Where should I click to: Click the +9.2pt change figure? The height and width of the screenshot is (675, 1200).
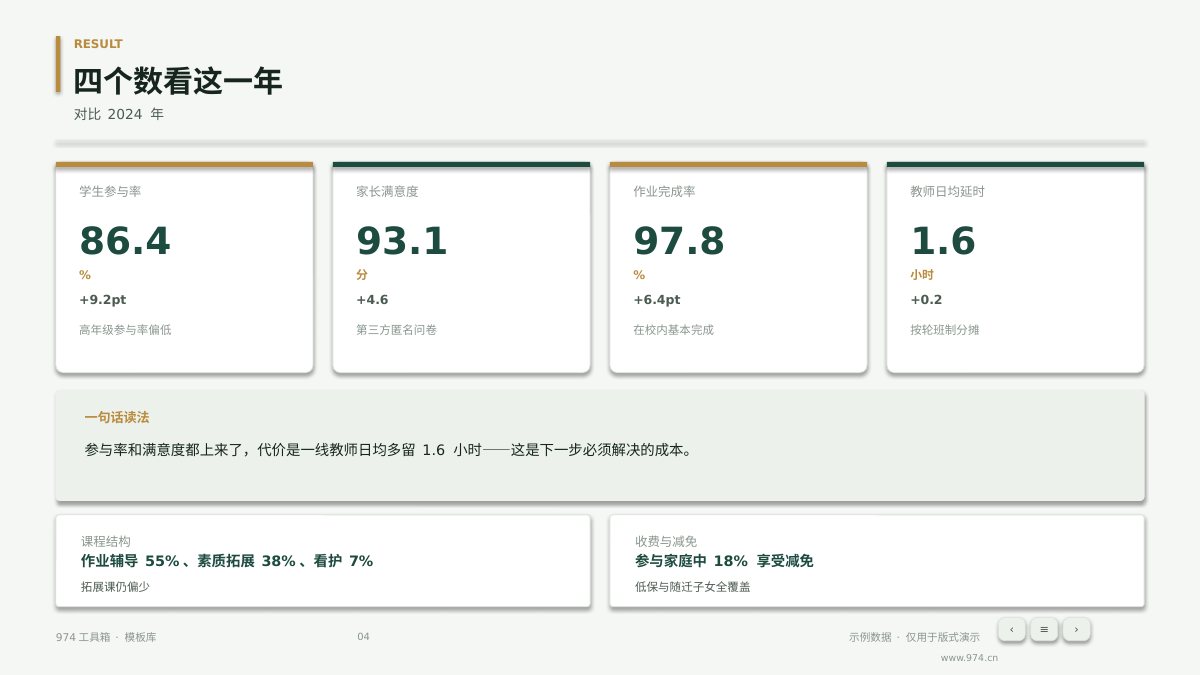(103, 300)
